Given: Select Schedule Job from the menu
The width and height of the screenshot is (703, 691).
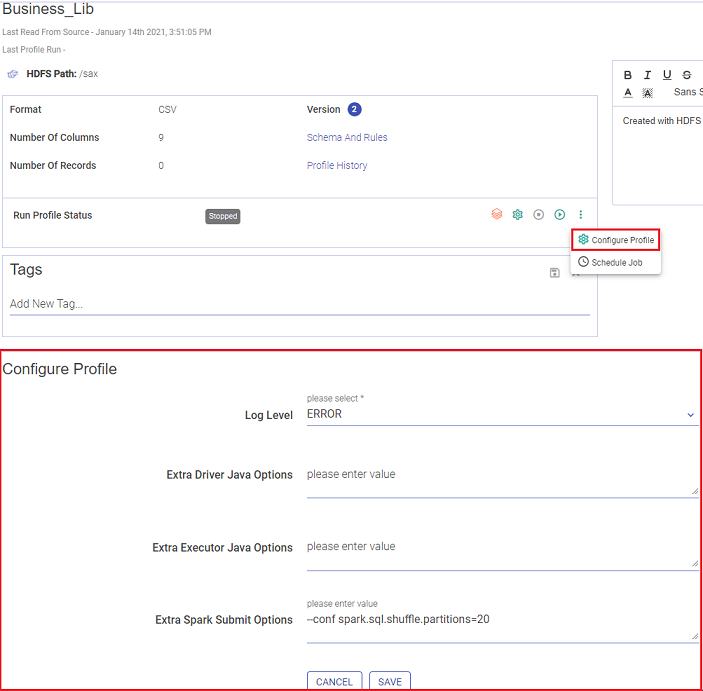Looking at the screenshot, I should pos(616,262).
